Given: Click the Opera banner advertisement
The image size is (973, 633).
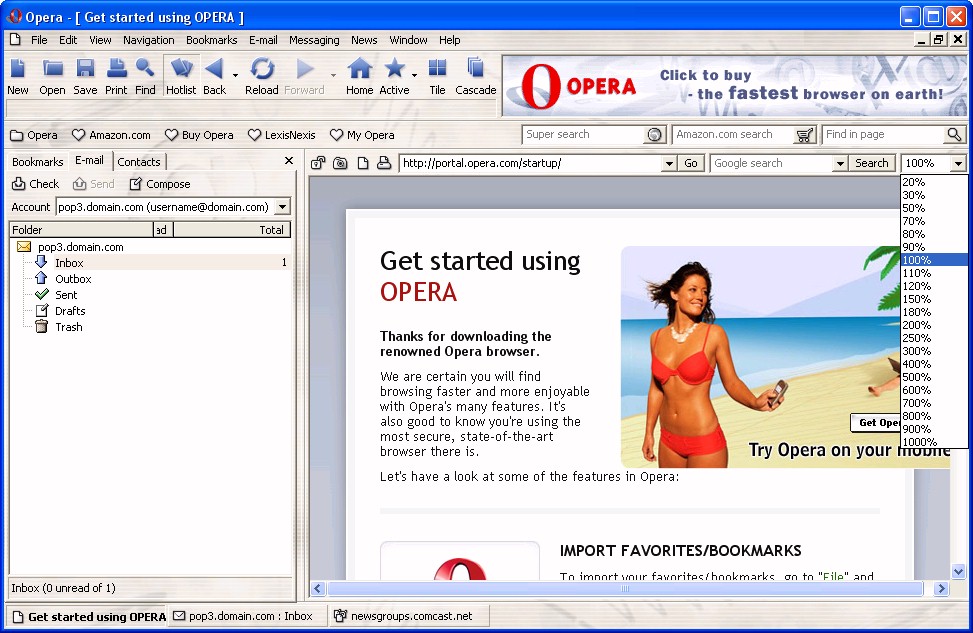Looking at the screenshot, I should [734, 86].
